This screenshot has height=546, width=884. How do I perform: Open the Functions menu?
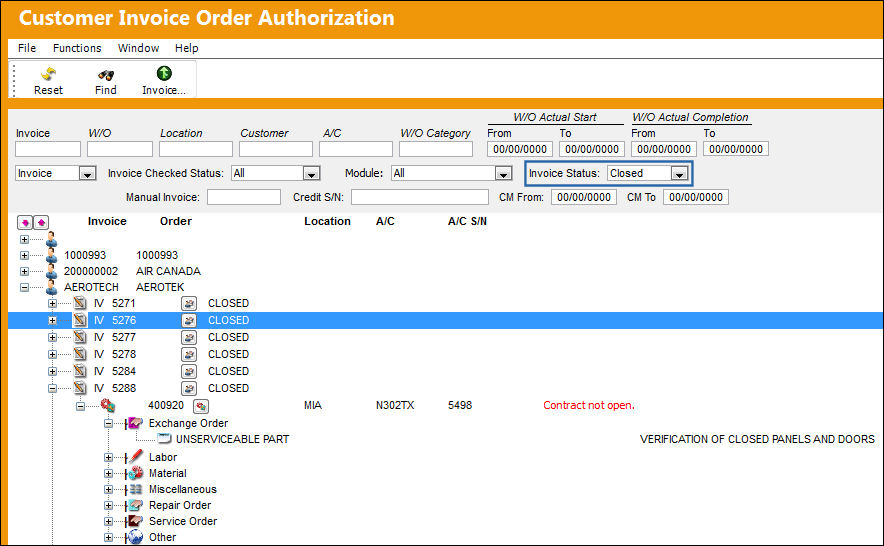(77, 48)
